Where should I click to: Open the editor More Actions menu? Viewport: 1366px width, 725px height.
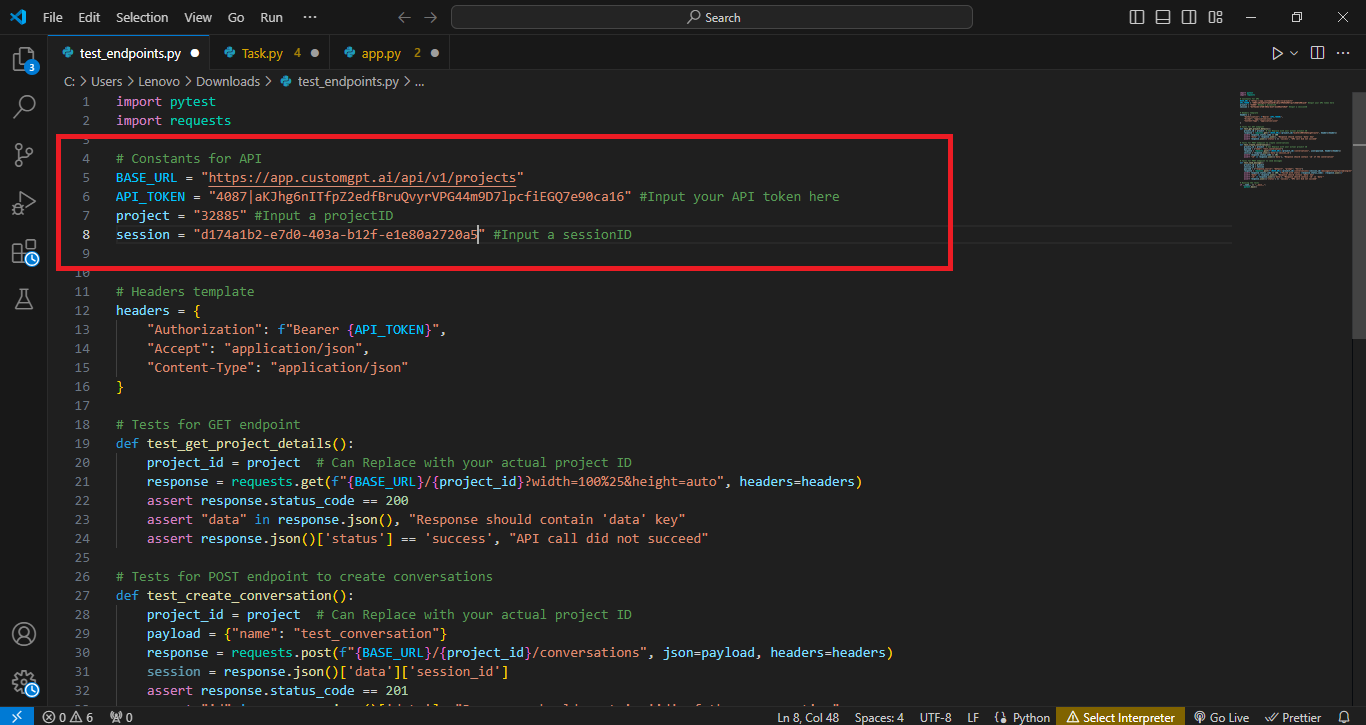[1343, 52]
